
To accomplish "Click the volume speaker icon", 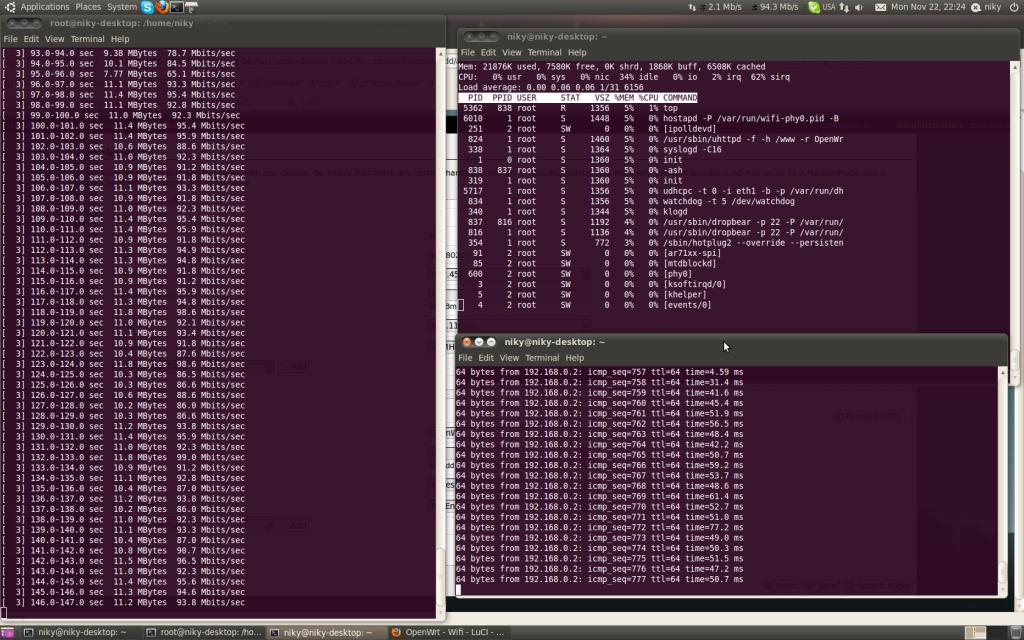I will click(x=859, y=7).
